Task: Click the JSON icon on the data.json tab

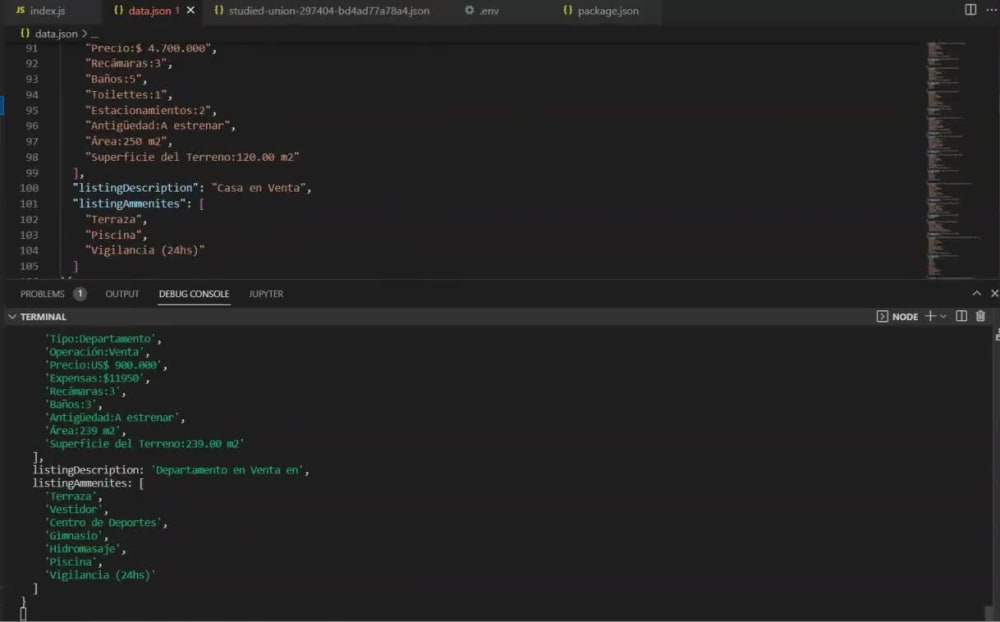Action: pos(120,10)
